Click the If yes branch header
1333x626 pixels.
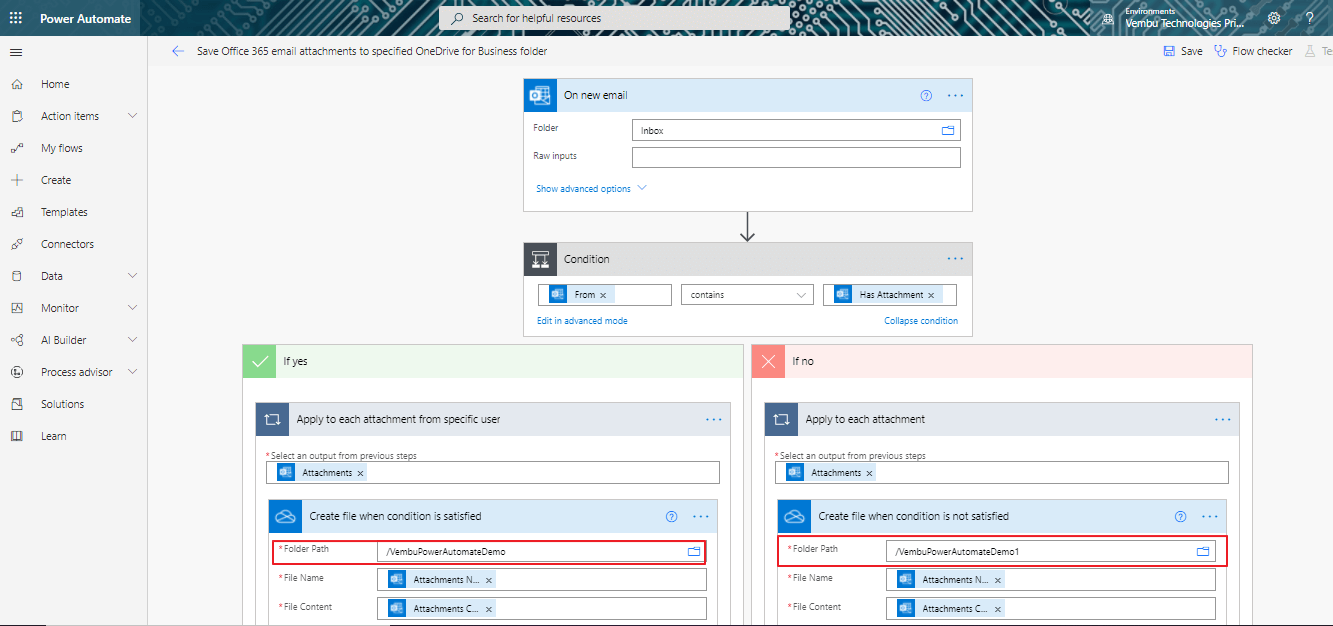click(x=492, y=361)
